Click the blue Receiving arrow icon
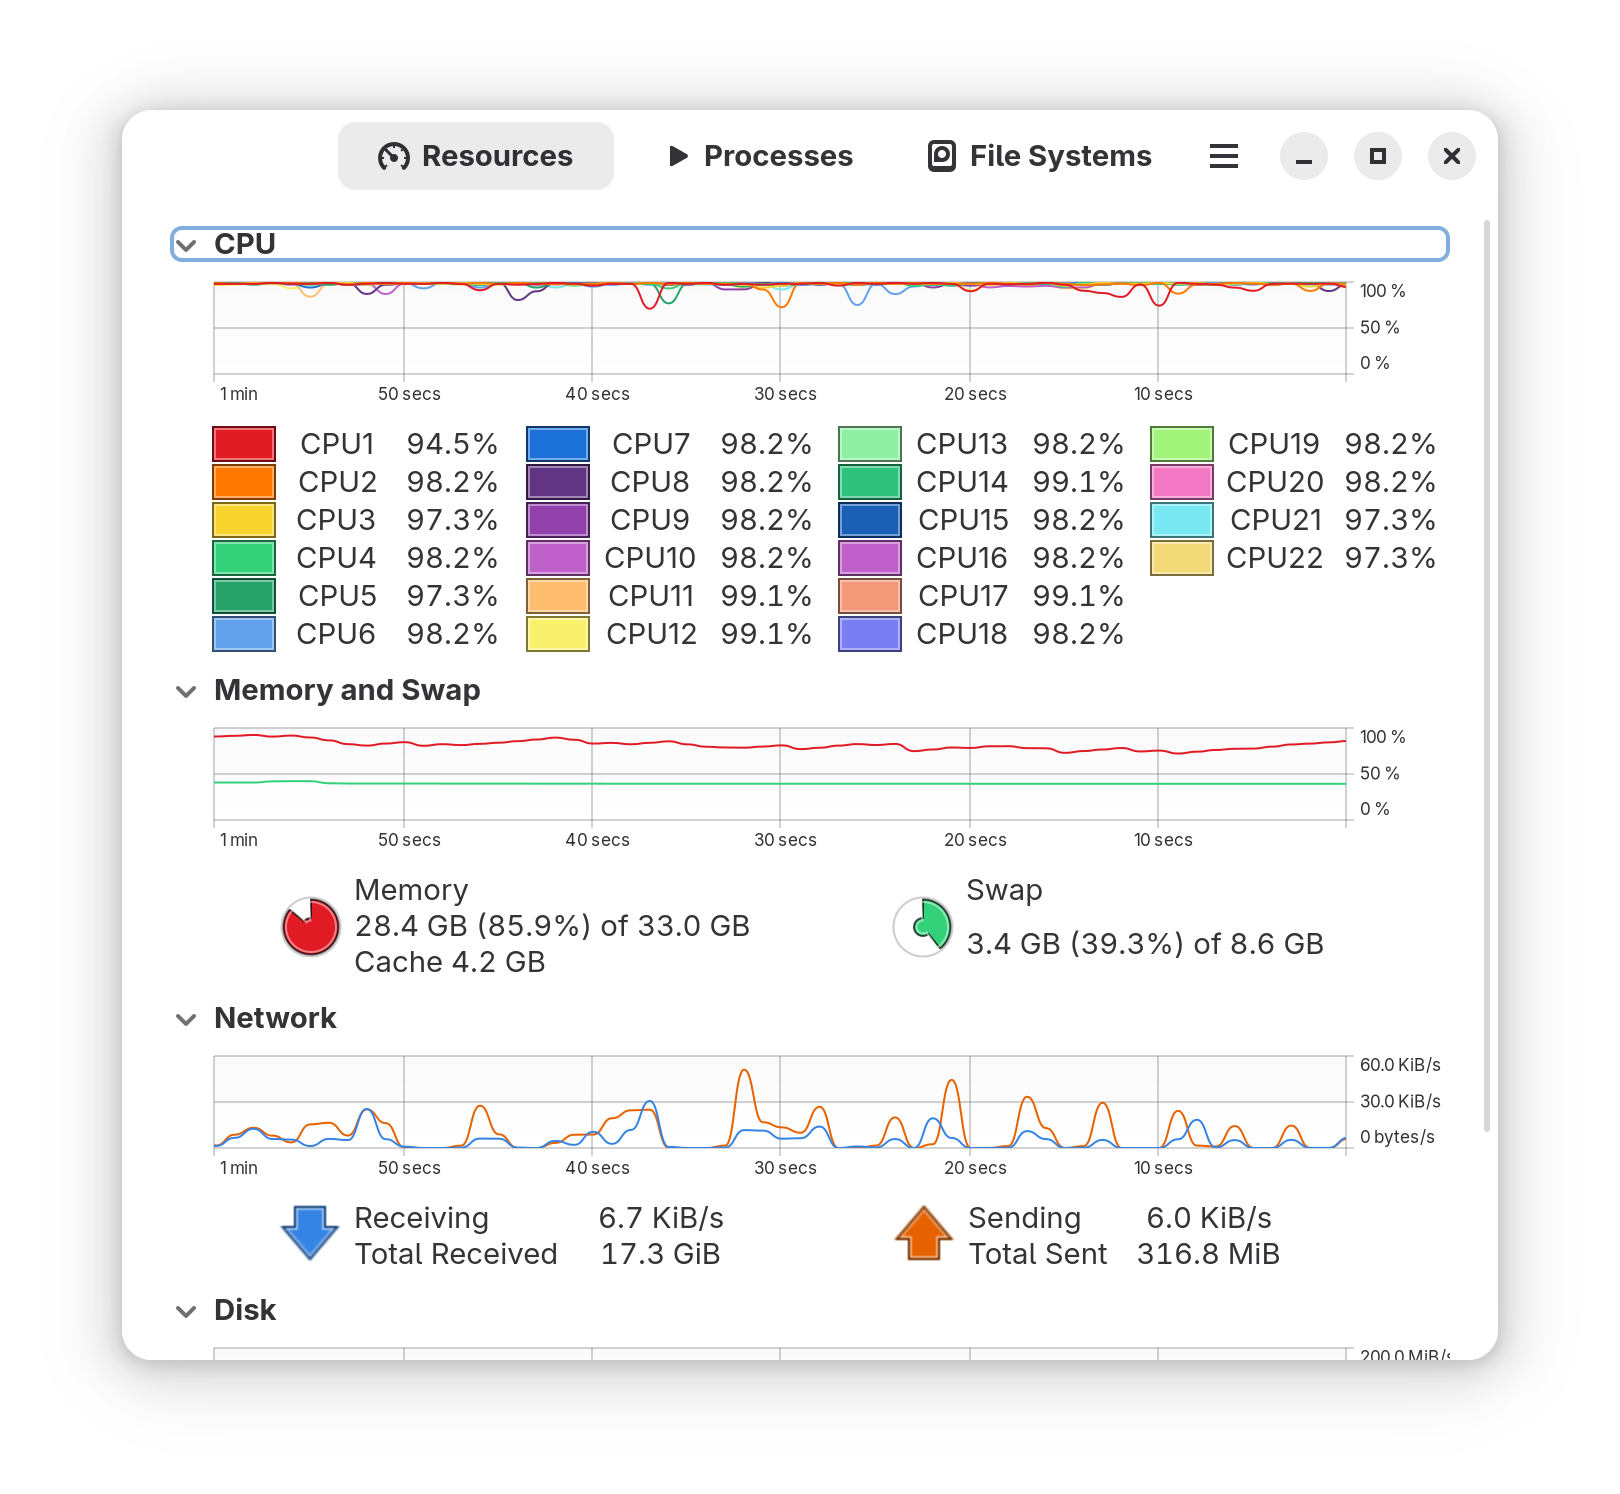This screenshot has height=1494, width=1620. [x=310, y=1233]
